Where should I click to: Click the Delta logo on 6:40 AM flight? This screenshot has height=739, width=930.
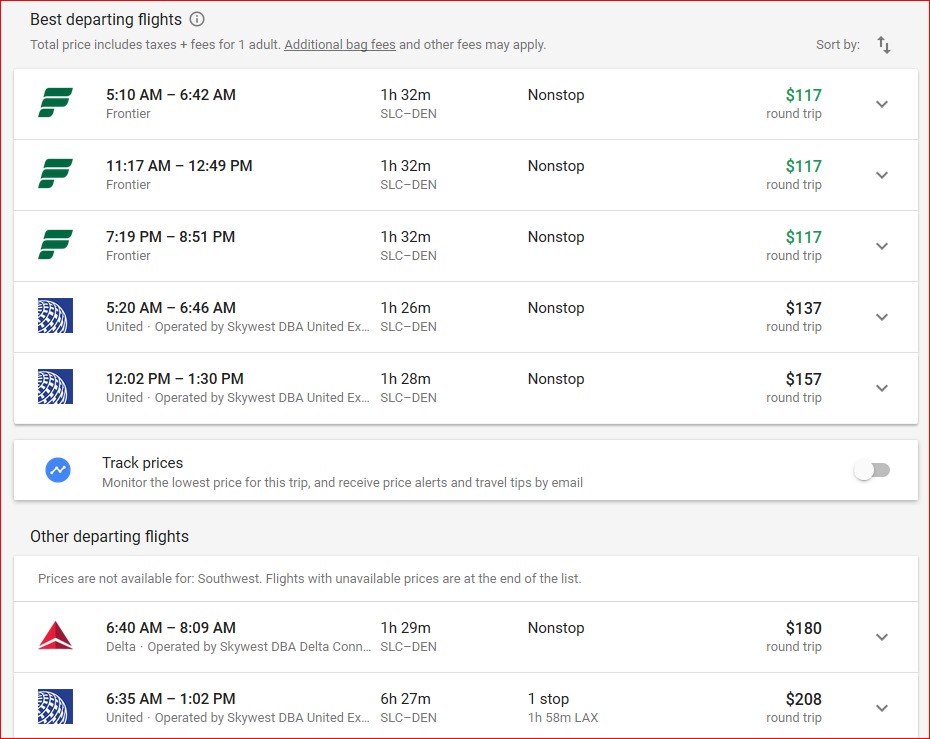(55, 637)
